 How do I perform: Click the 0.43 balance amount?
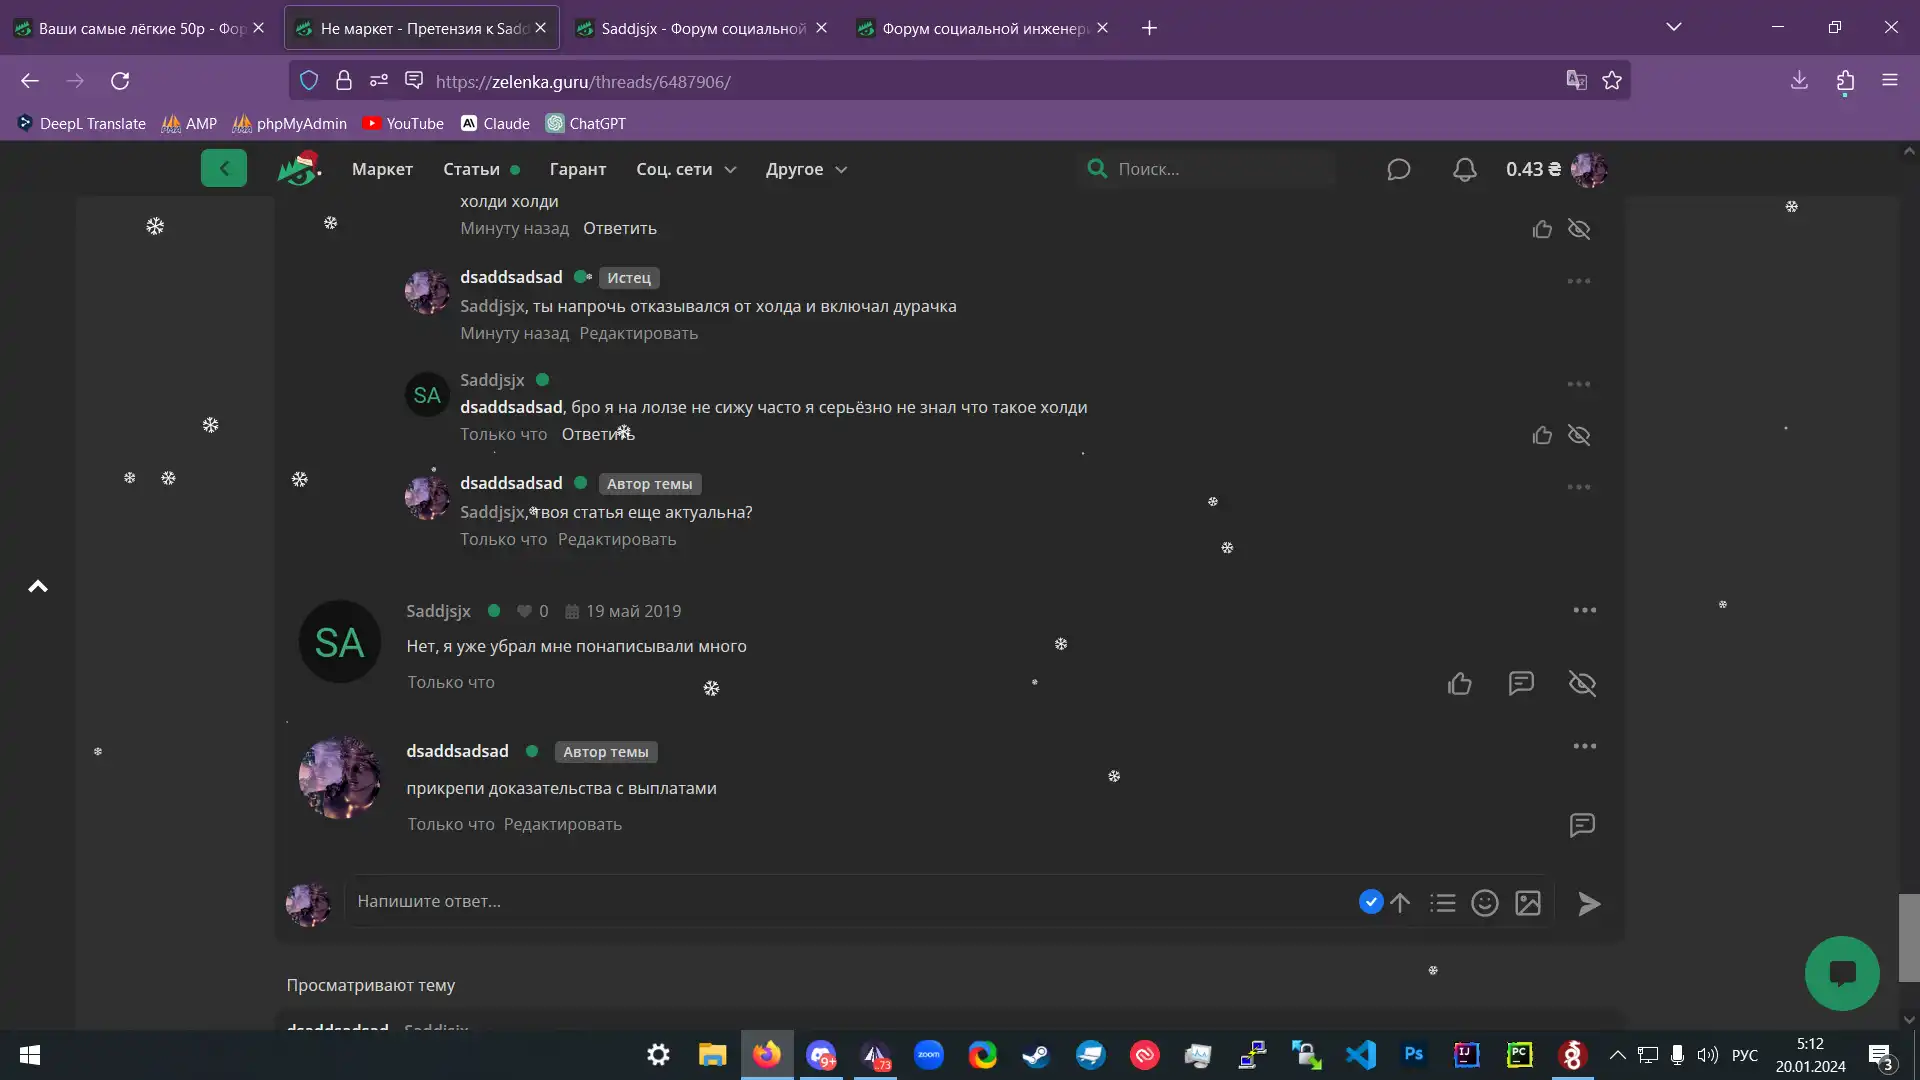pyautogui.click(x=1533, y=169)
